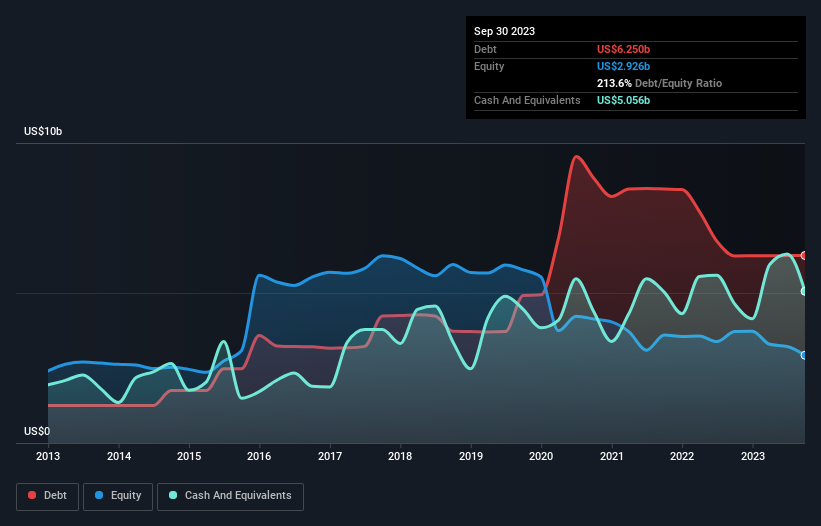Screen dimensions: 821x526
Task: Select the 2016 x-axis label
Action: coord(259,456)
